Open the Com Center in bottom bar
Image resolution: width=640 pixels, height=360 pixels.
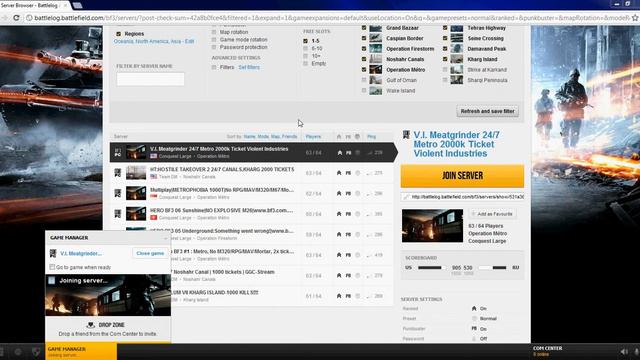547,351
